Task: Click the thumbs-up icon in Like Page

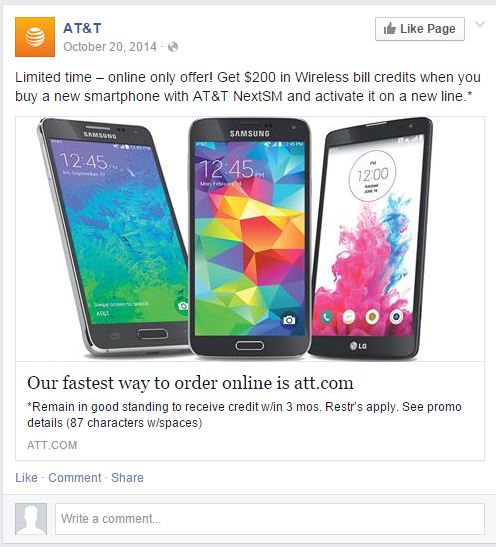Action: point(390,29)
